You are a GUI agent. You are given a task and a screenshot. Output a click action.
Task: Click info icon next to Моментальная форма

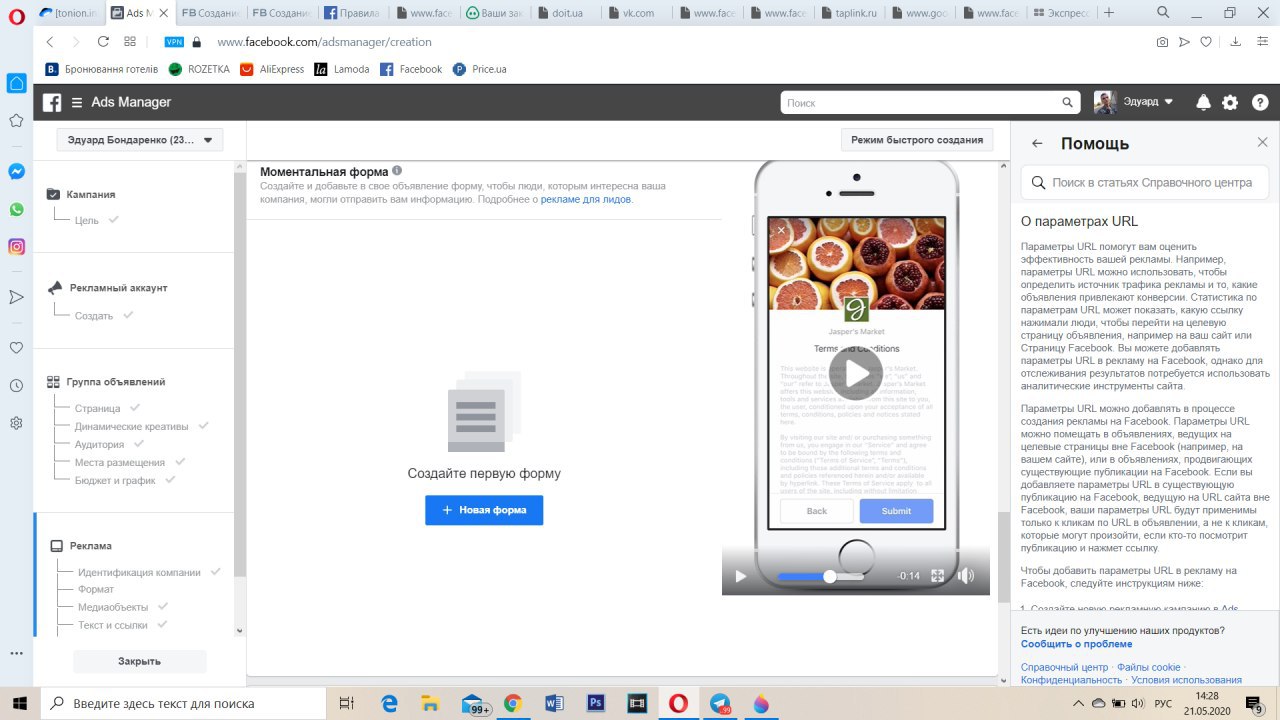[397, 171]
